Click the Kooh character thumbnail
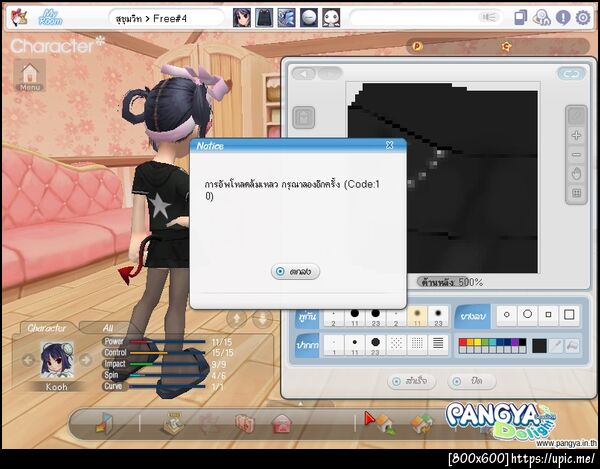The width and height of the screenshot is (600, 469). click(57, 360)
